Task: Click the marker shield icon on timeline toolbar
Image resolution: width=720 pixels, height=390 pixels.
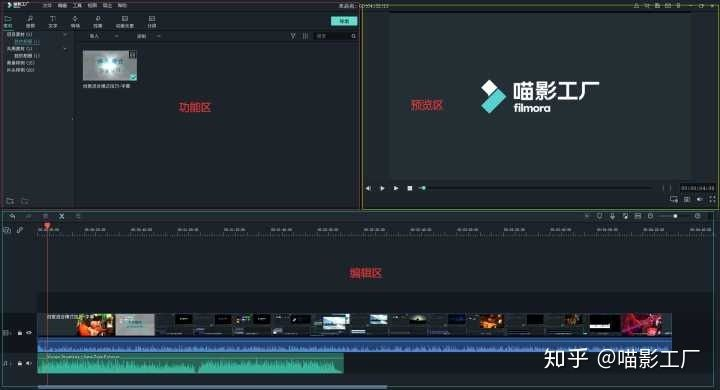Action: (600, 216)
